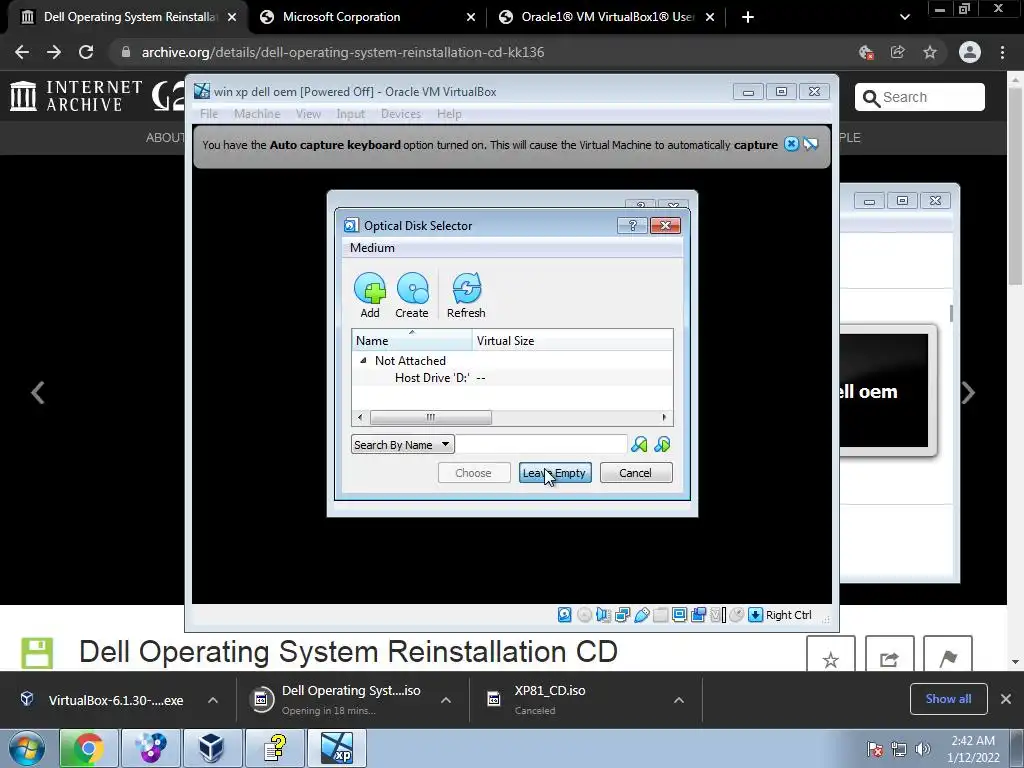Click the keyboard capture arrow icon beside Right Ctrl

coord(756,615)
